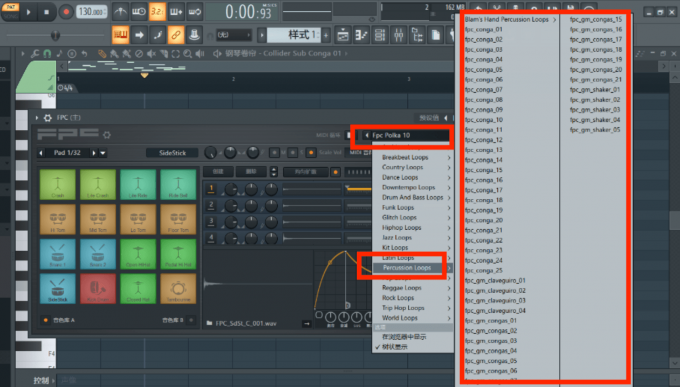Image resolution: width=680 pixels, height=387 pixels.
Task: Go to previous pad in FPC
Action: tap(41, 153)
